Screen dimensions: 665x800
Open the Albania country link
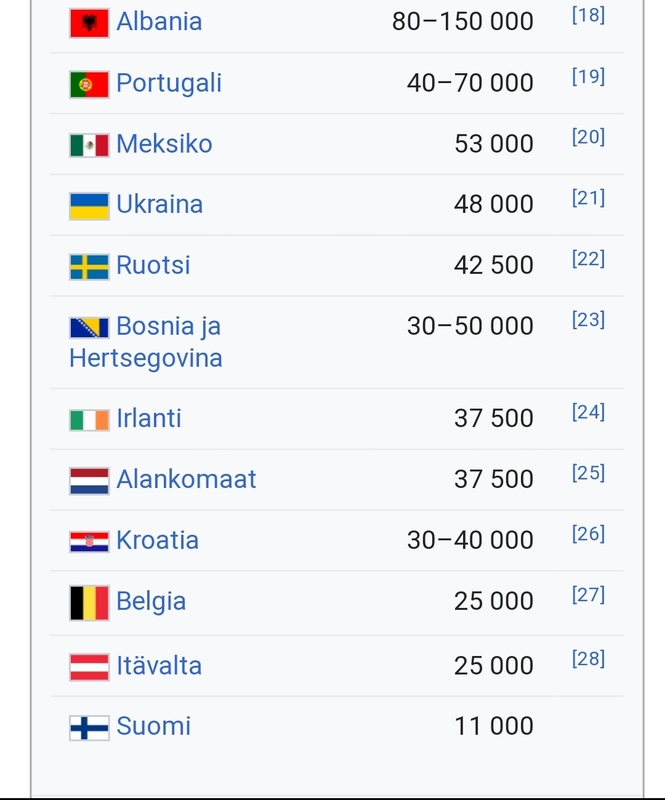(159, 21)
